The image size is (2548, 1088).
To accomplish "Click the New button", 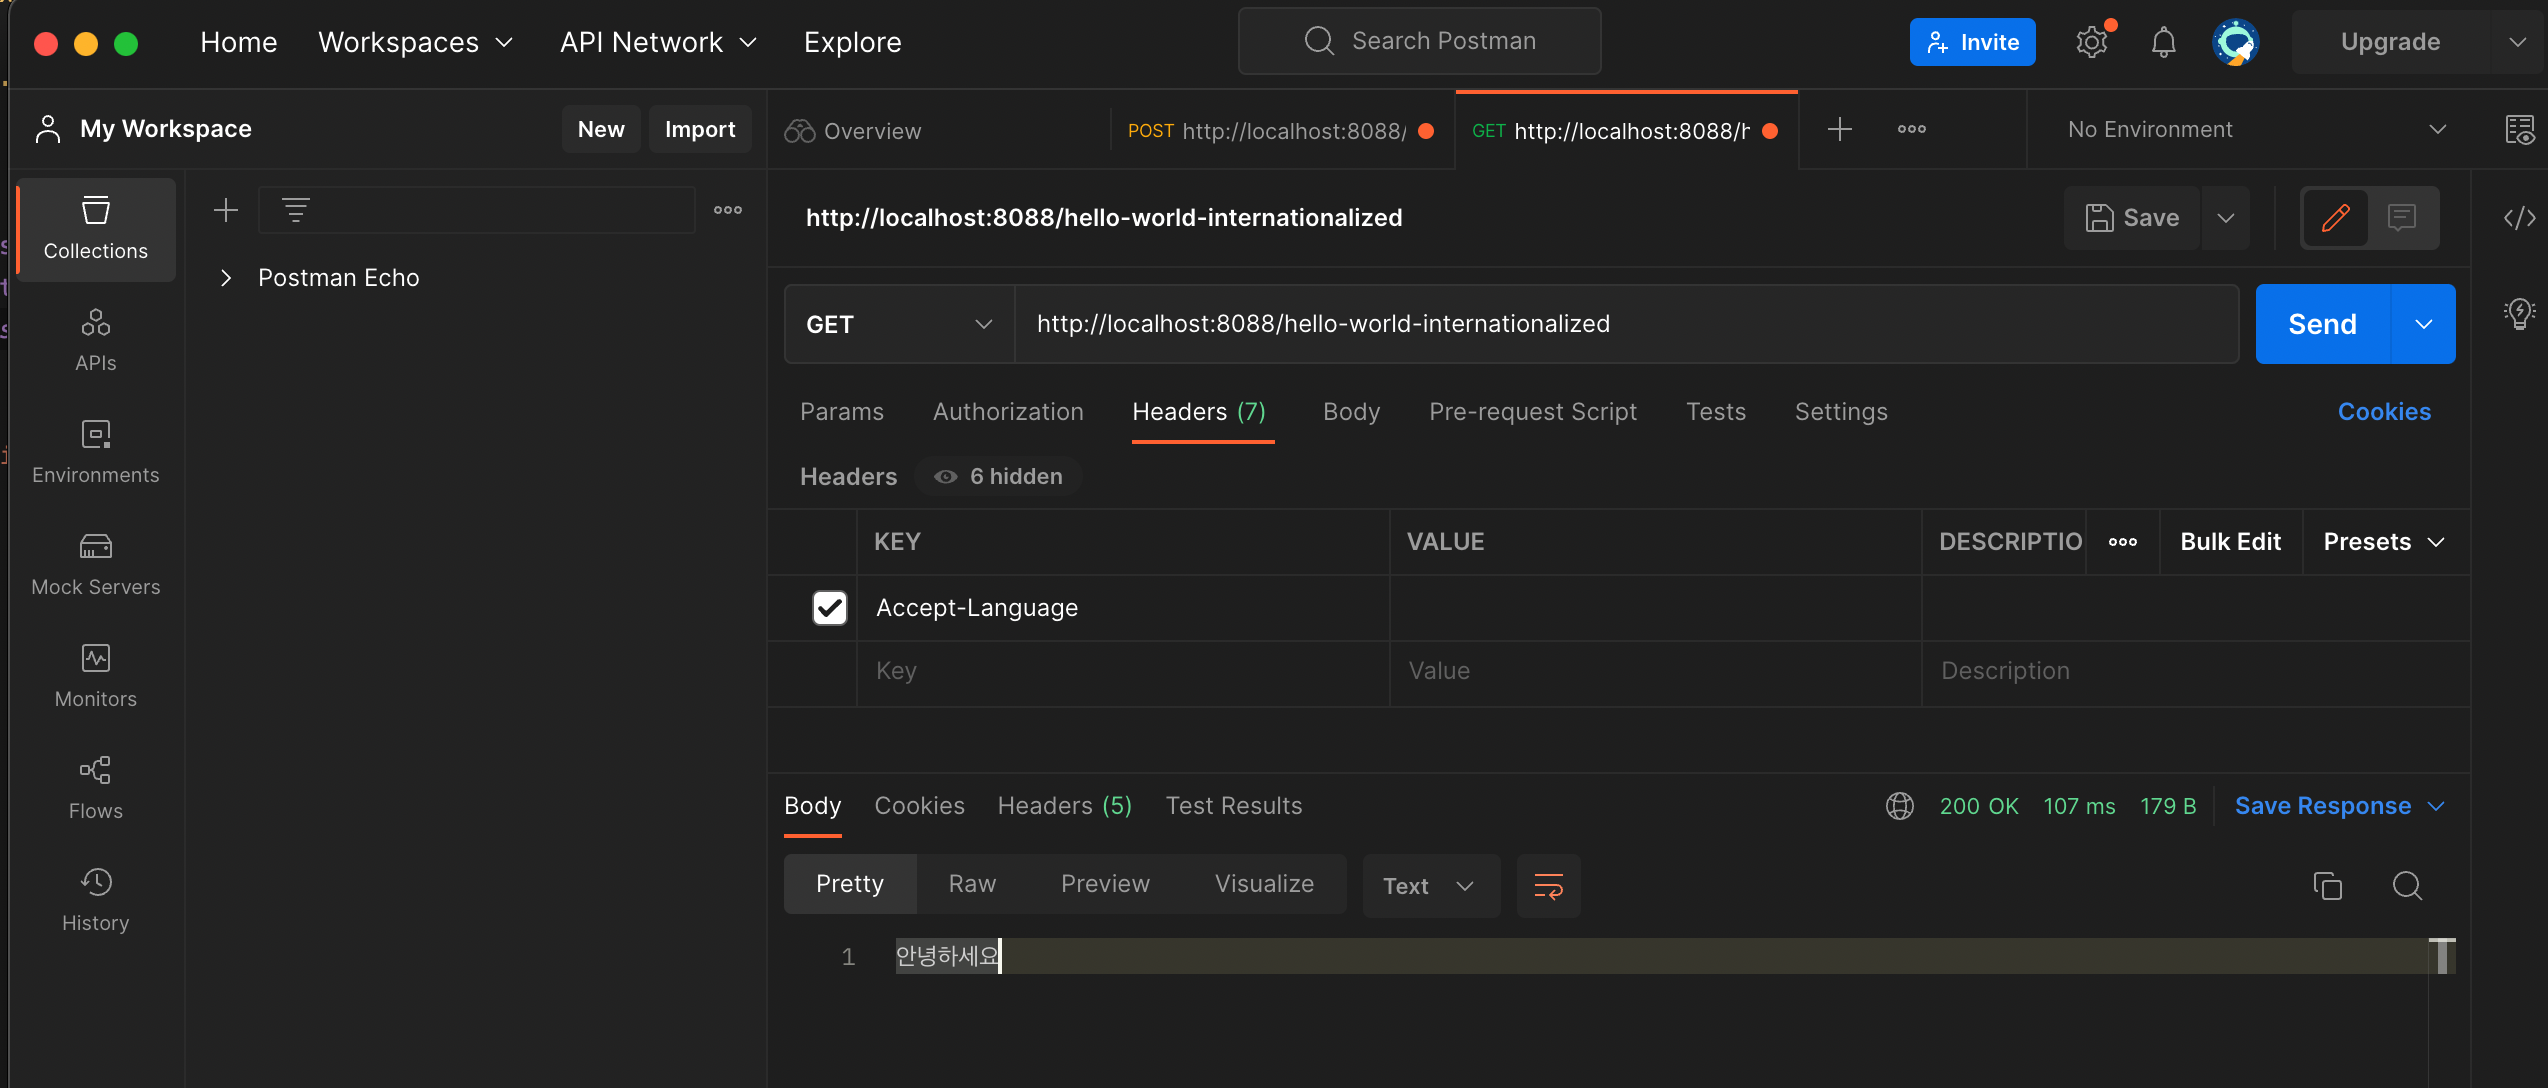I will 601,129.
